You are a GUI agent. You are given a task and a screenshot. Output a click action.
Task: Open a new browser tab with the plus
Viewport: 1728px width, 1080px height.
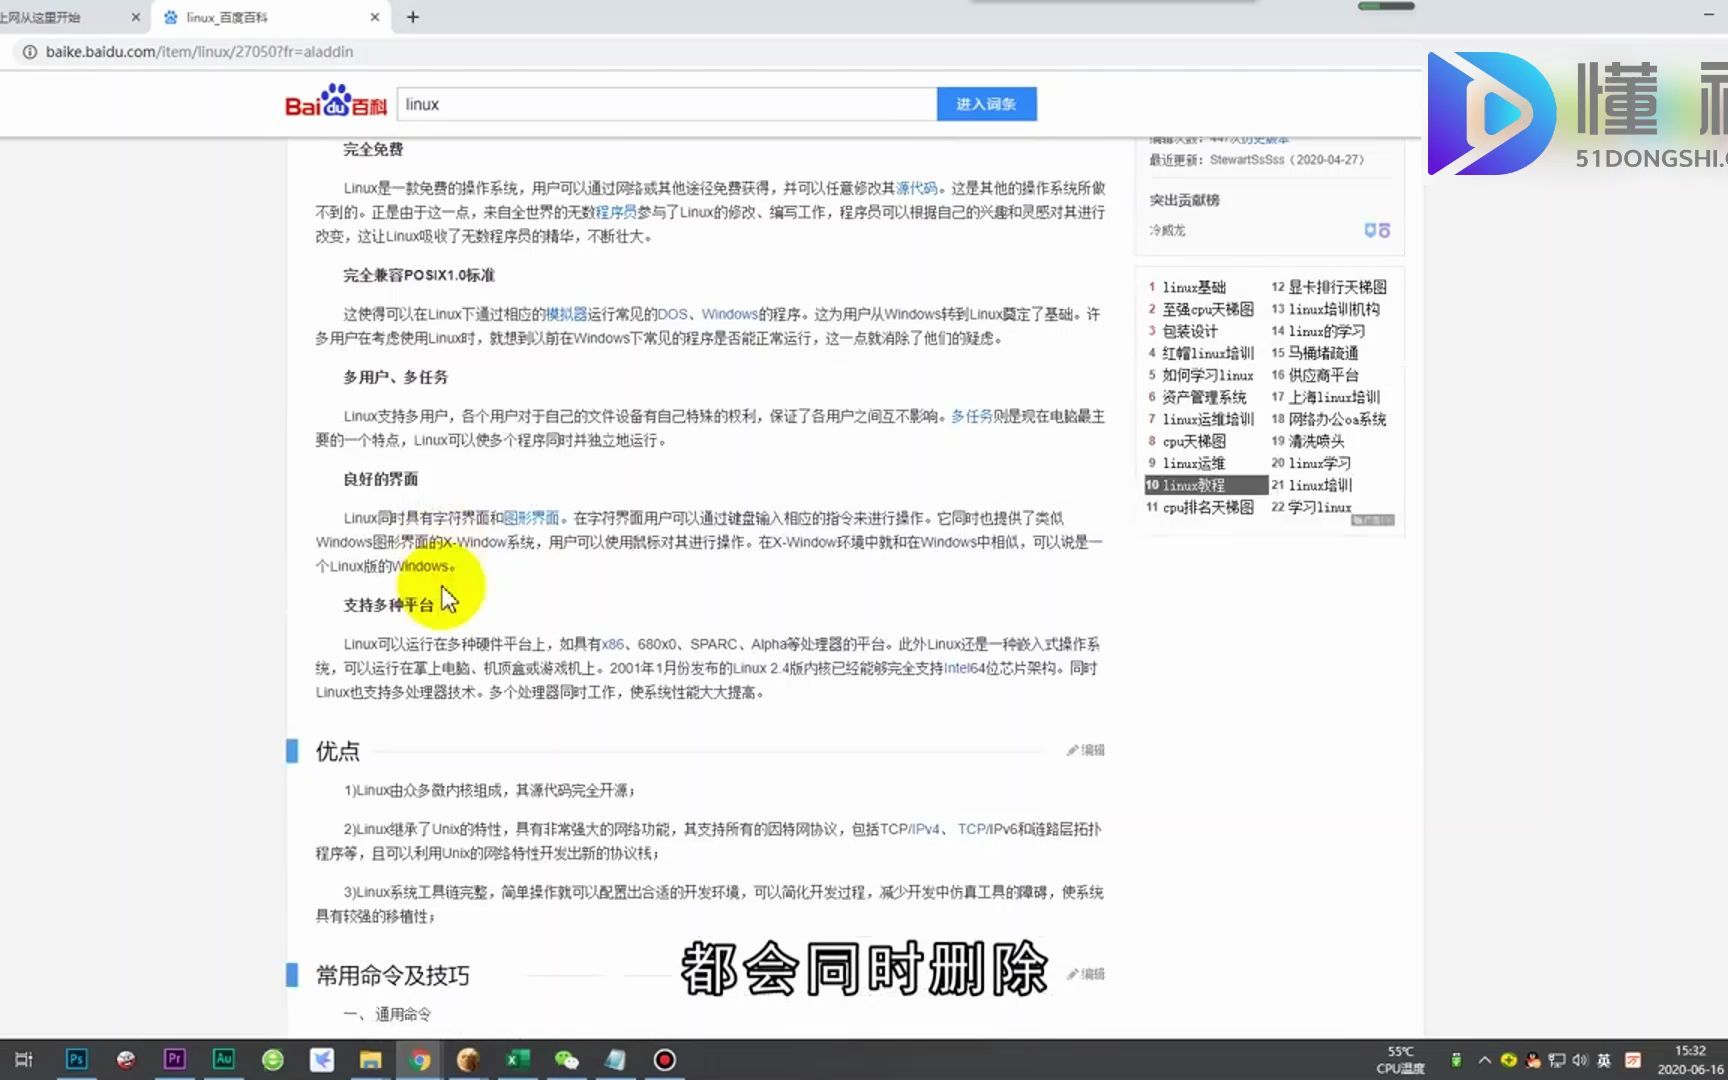(x=413, y=16)
